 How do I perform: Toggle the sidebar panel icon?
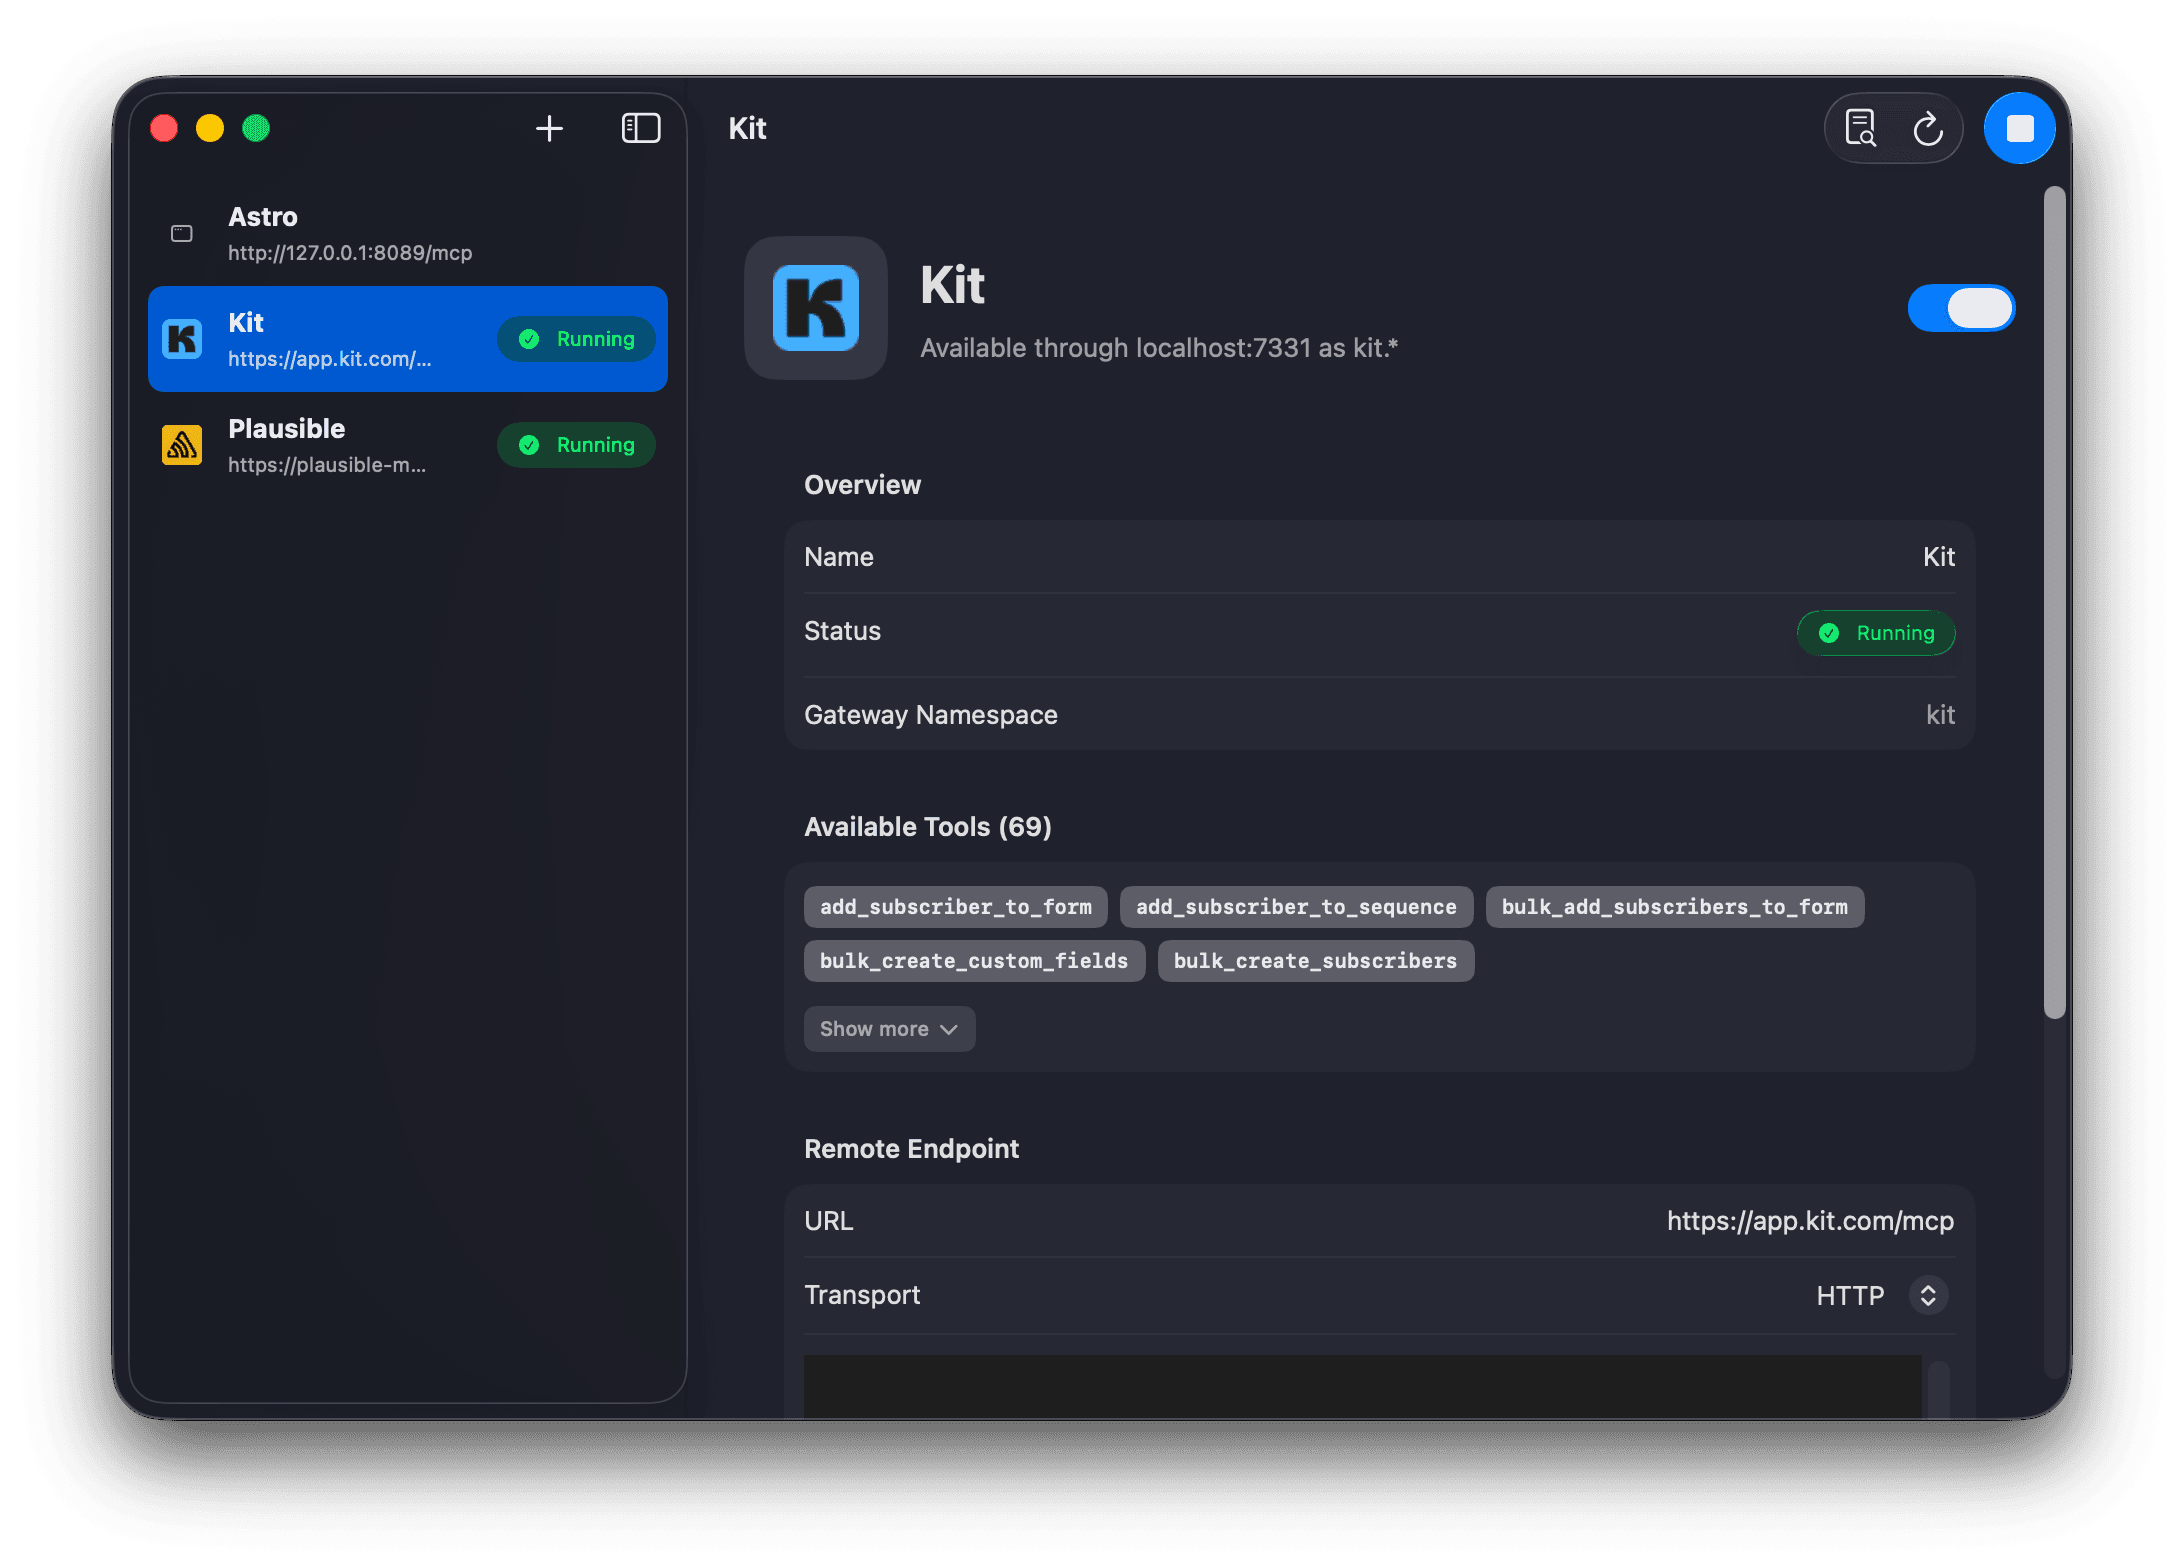pyautogui.click(x=641, y=128)
